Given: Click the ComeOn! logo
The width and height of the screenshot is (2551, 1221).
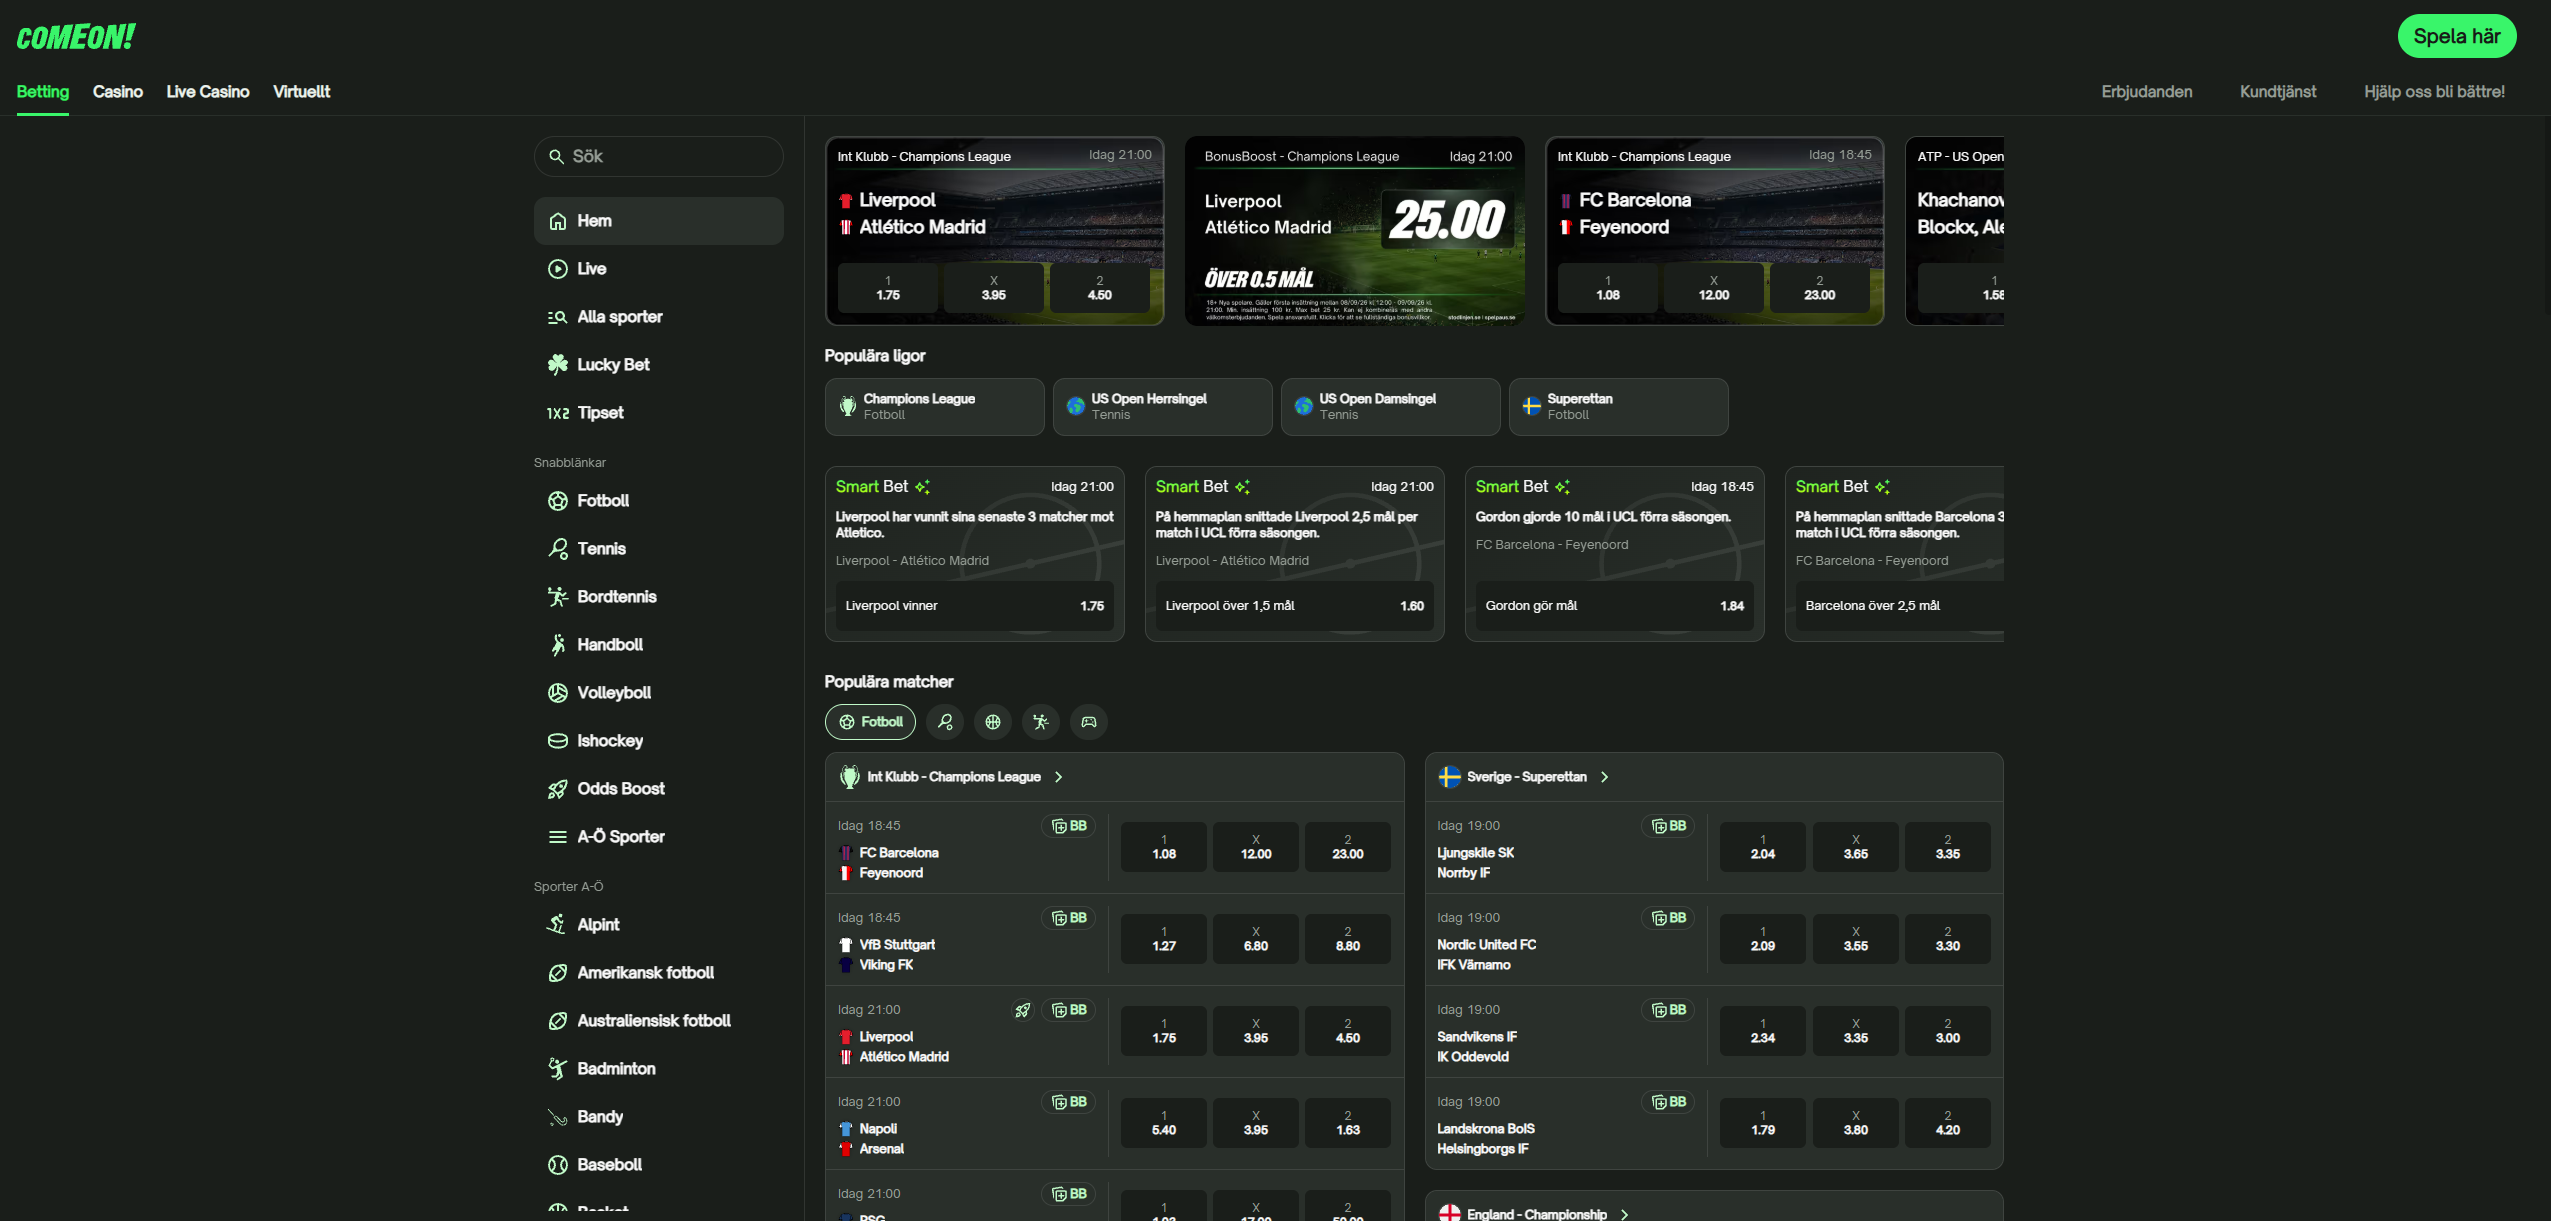Looking at the screenshot, I should pyautogui.click(x=76, y=38).
